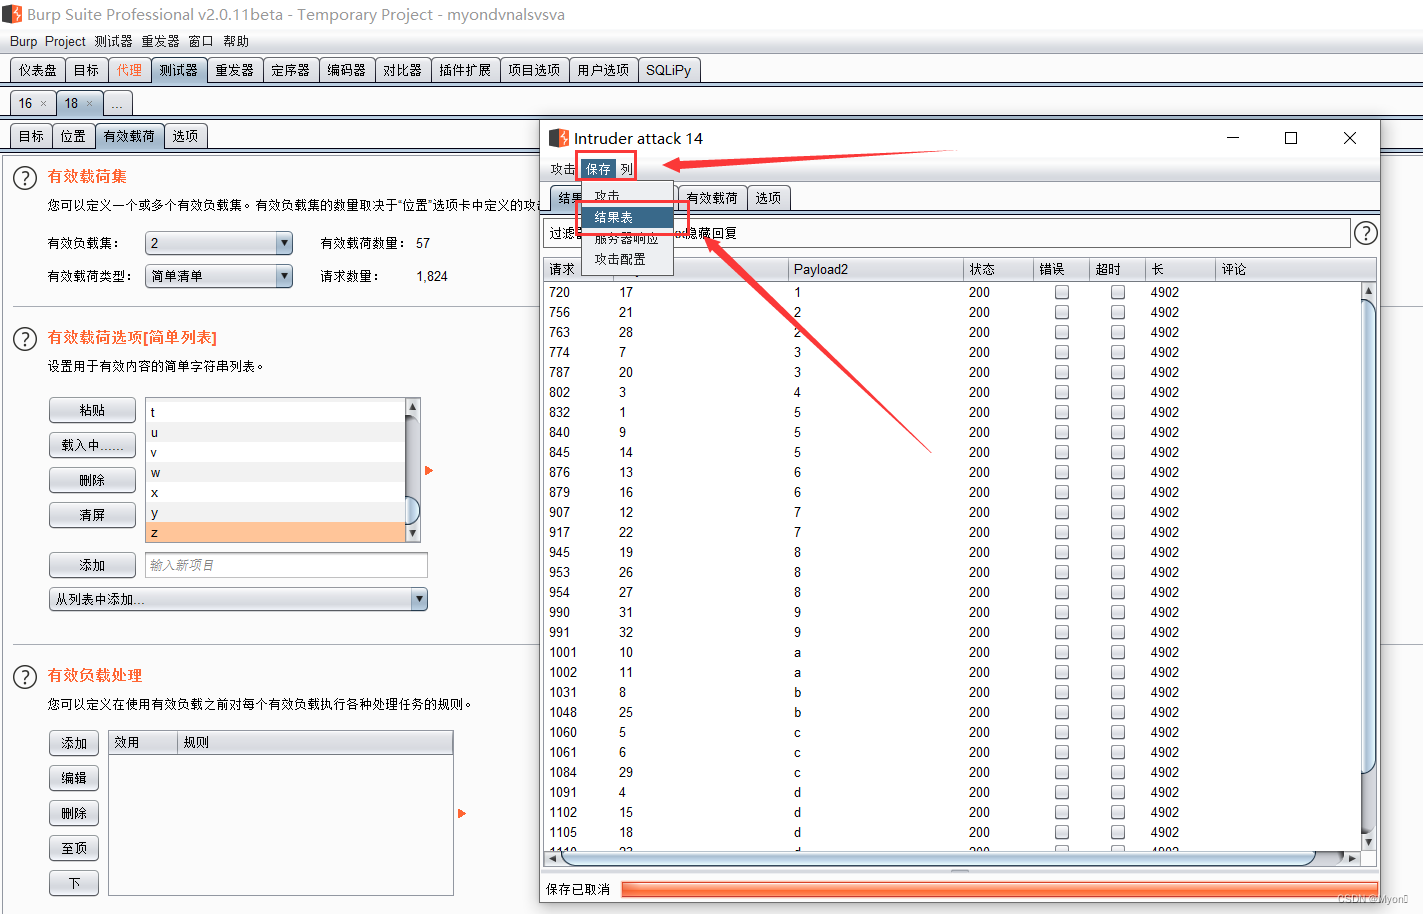Close tab 18 with its x icon
The width and height of the screenshot is (1423, 914).
pyautogui.click(x=89, y=103)
